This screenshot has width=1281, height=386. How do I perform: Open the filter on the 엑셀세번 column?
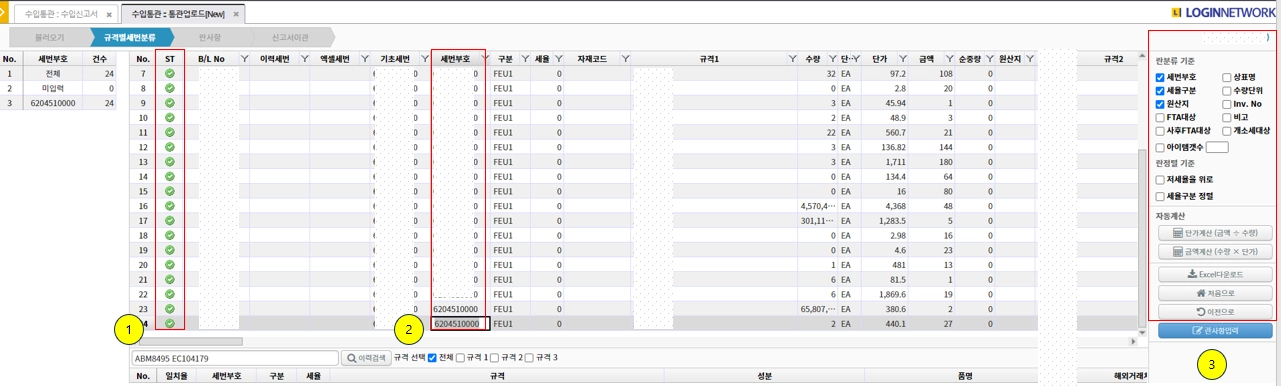click(x=365, y=59)
